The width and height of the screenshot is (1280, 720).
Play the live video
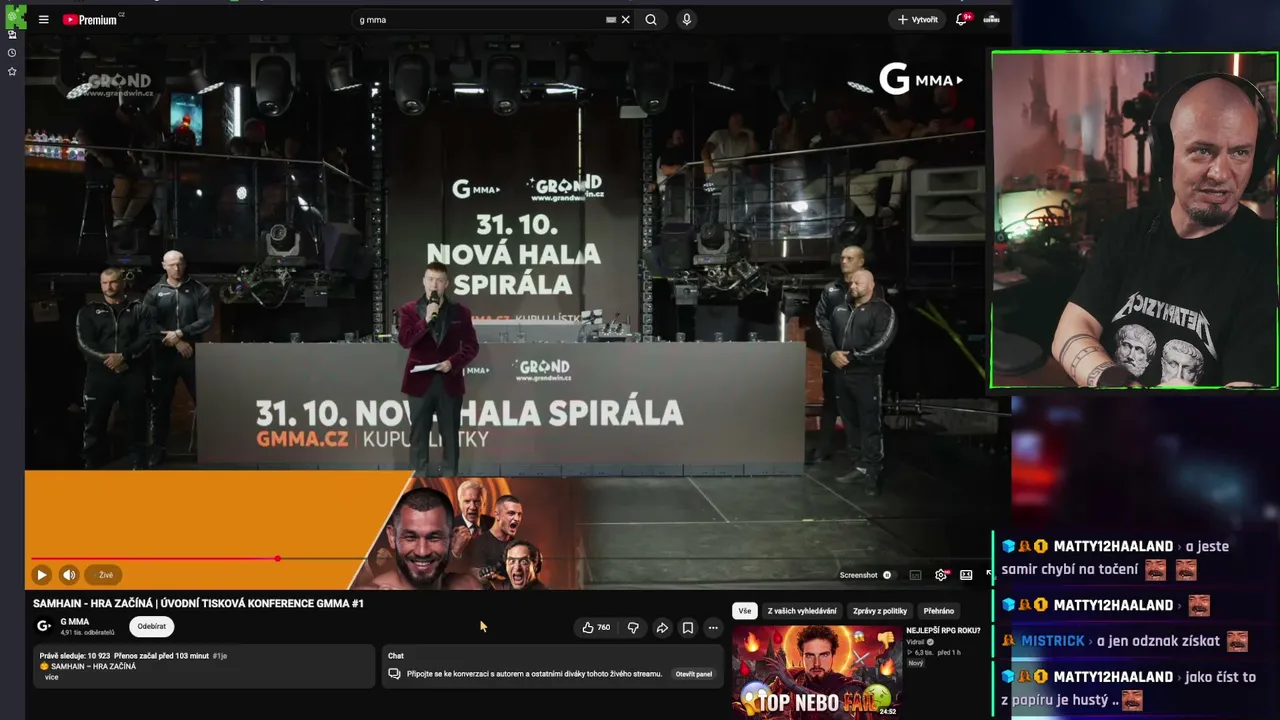[41, 575]
